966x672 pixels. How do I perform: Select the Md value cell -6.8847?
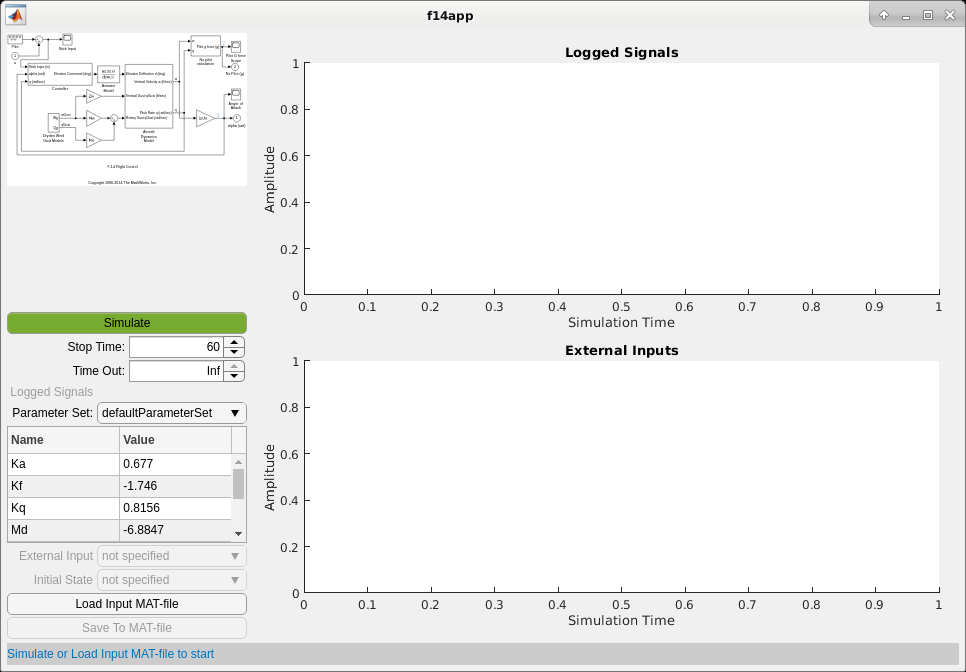[176, 530]
